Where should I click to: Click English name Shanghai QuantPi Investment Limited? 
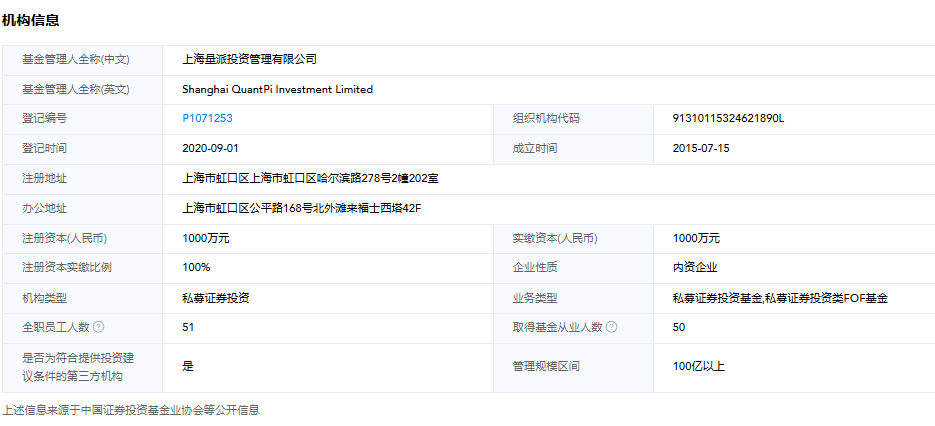tap(277, 89)
